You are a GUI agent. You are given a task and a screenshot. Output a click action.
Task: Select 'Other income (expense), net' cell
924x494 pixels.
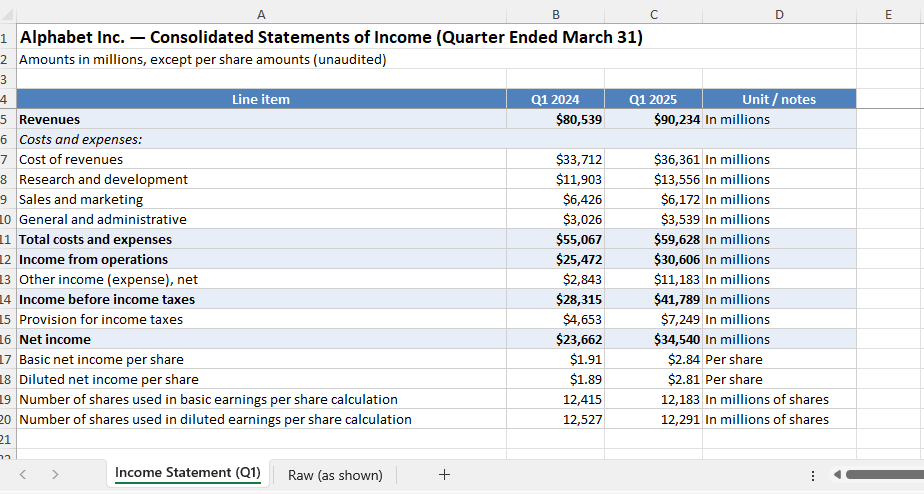click(x=261, y=279)
